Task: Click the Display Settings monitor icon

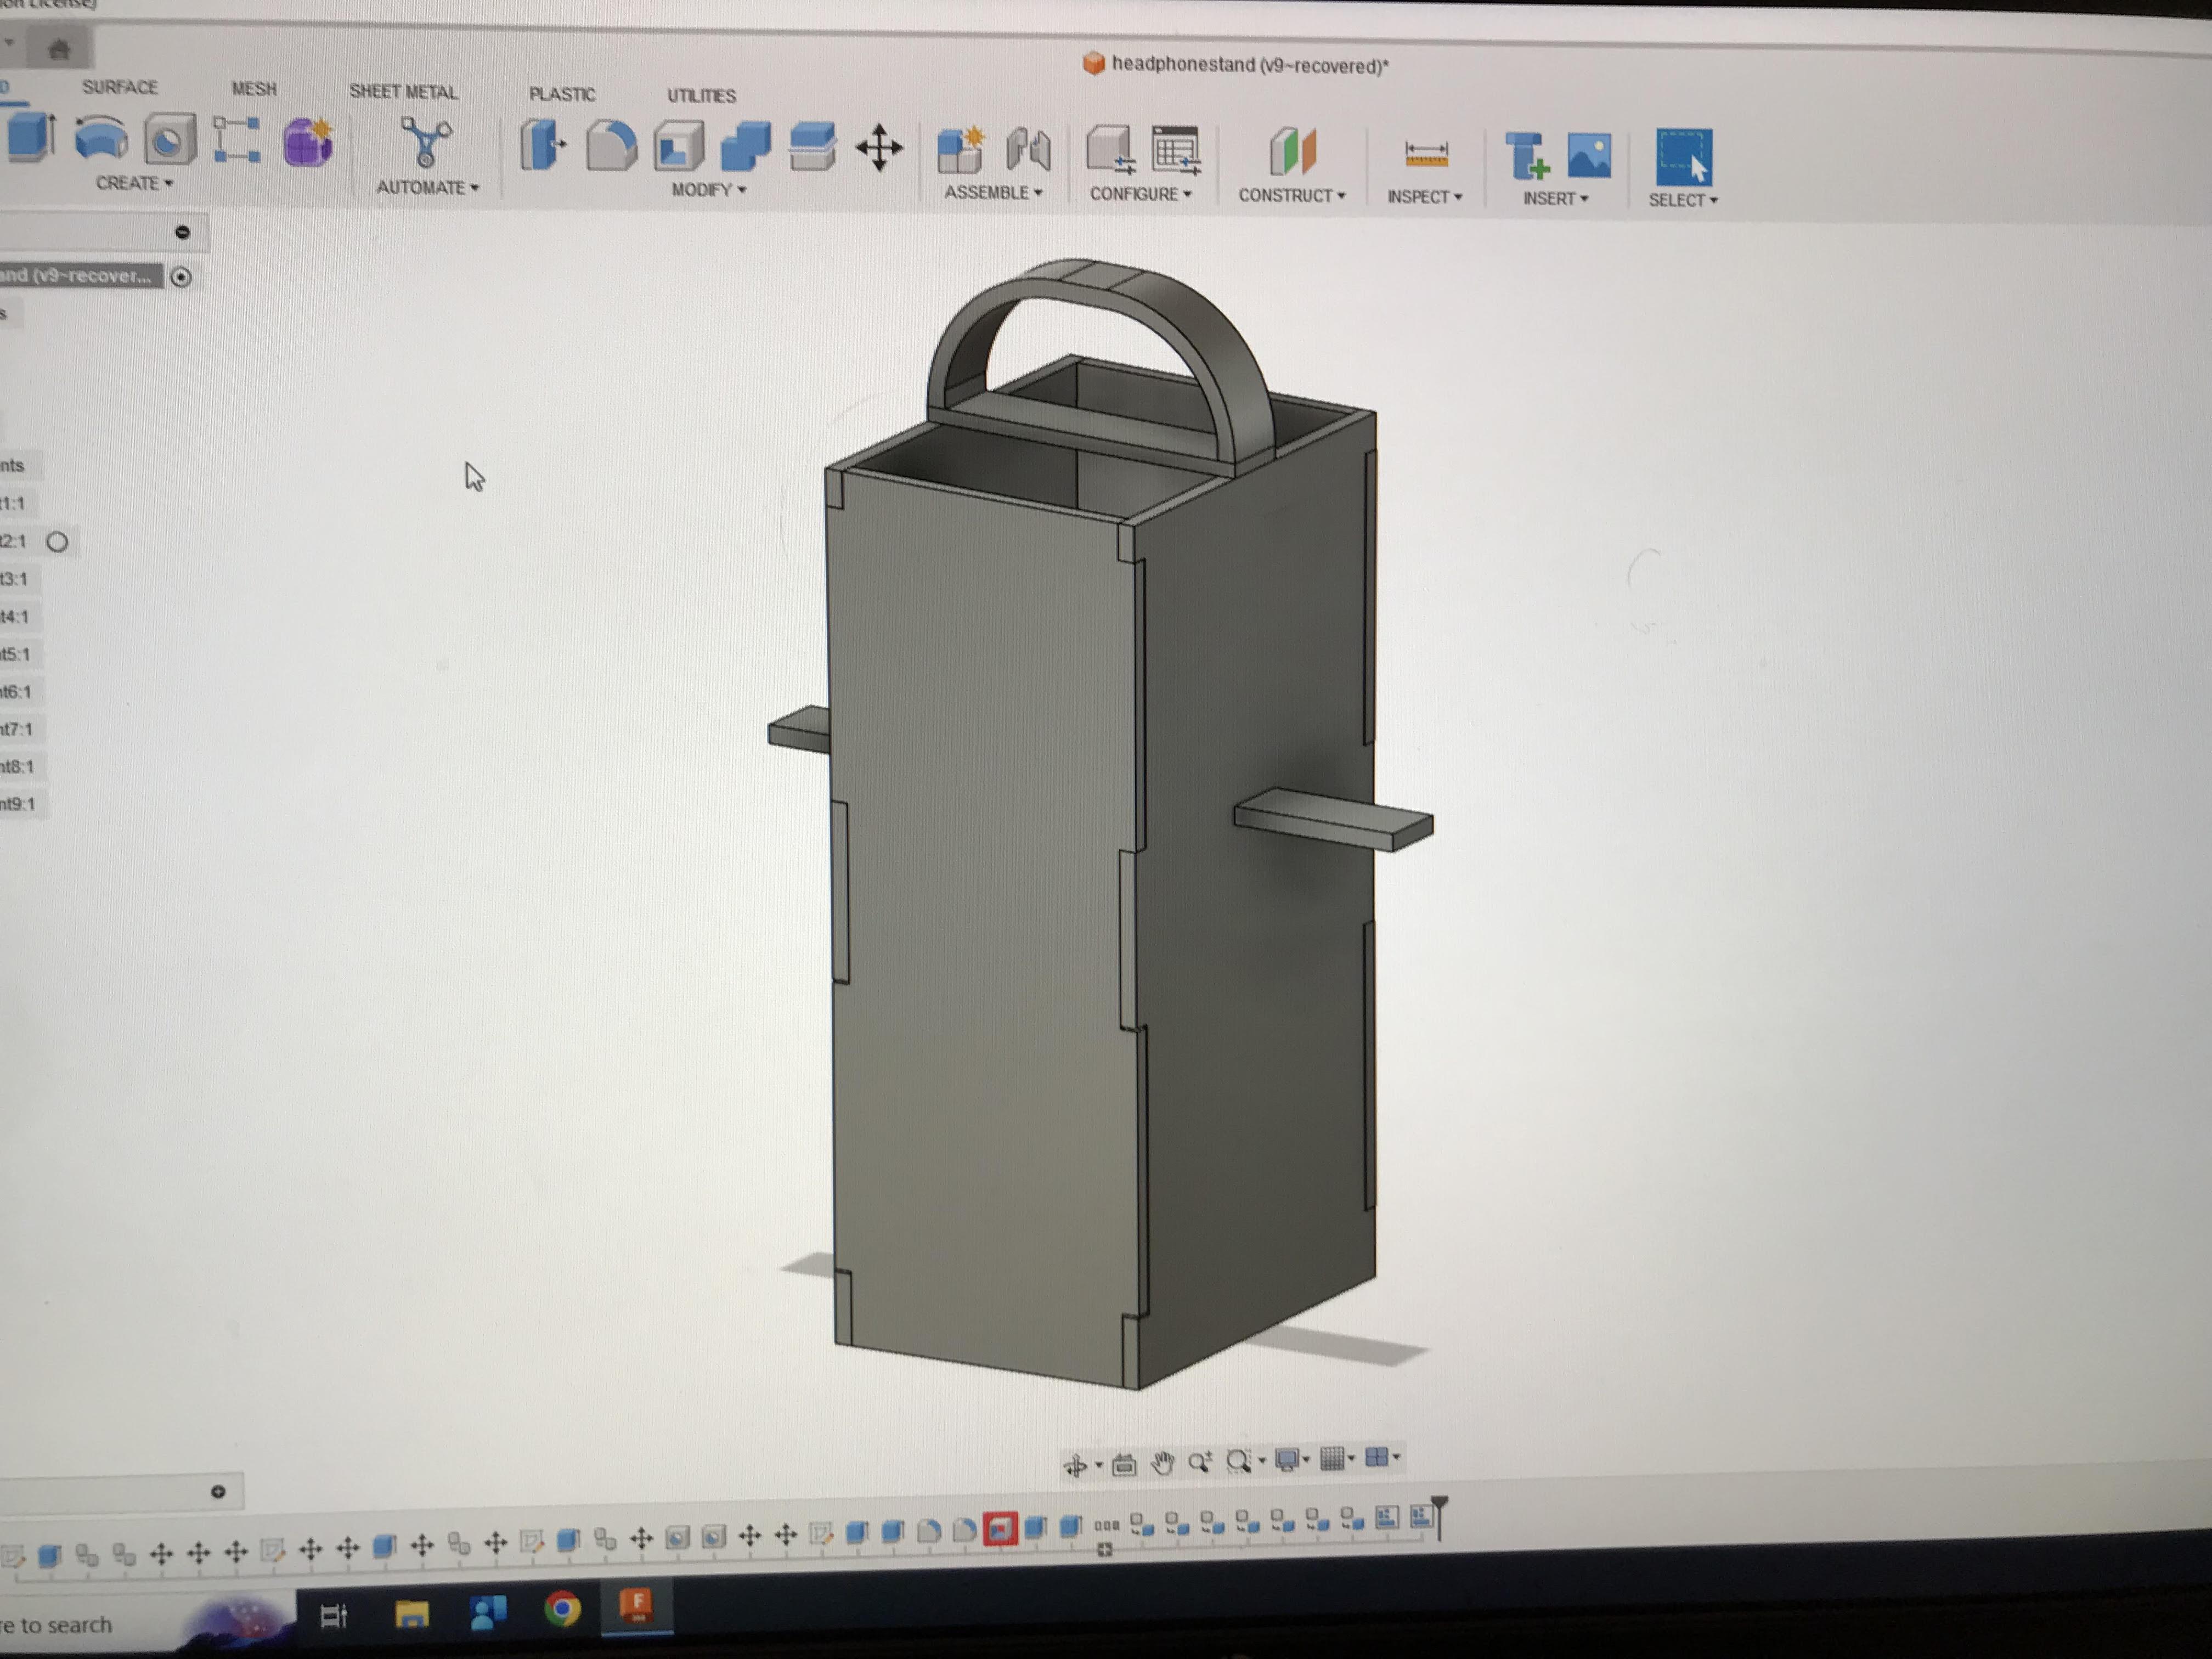Action: click(1287, 1460)
